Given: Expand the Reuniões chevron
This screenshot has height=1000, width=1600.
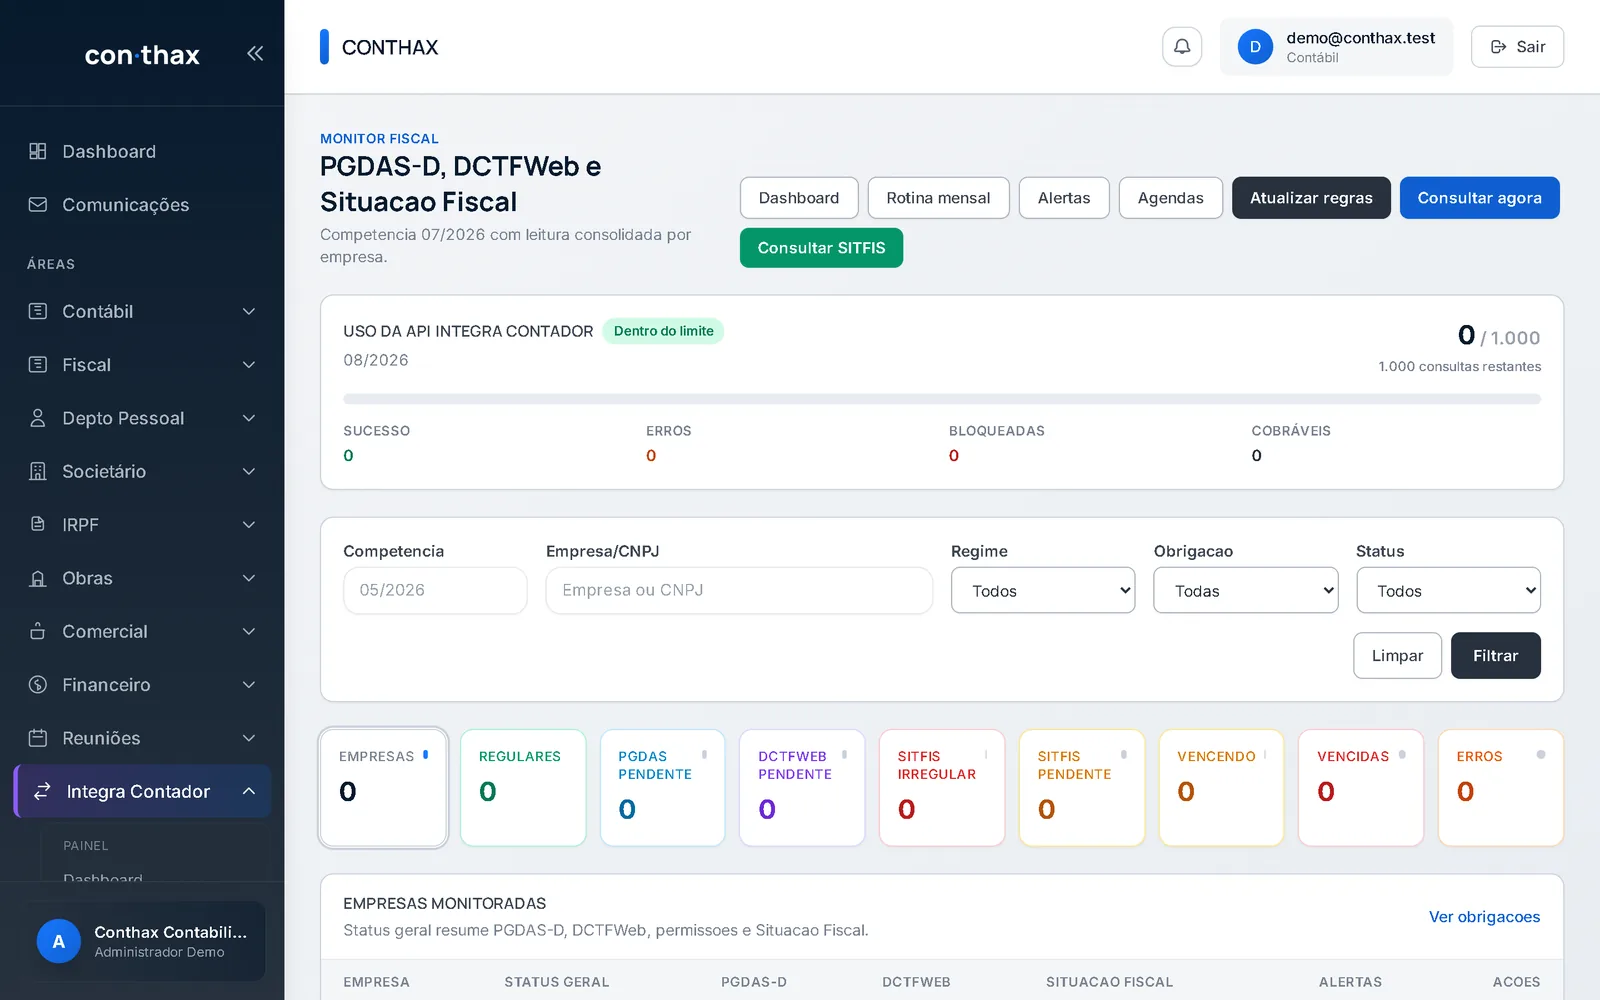Looking at the screenshot, I should (x=249, y=738).
